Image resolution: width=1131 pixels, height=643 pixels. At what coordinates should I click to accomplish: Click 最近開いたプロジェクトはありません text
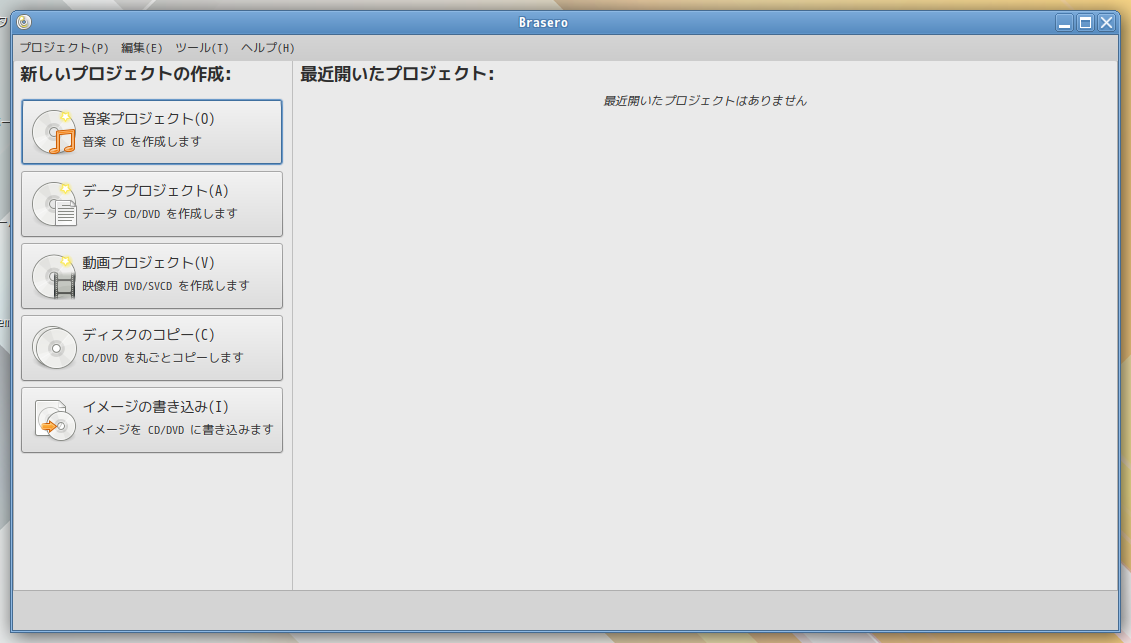point(705,101)
